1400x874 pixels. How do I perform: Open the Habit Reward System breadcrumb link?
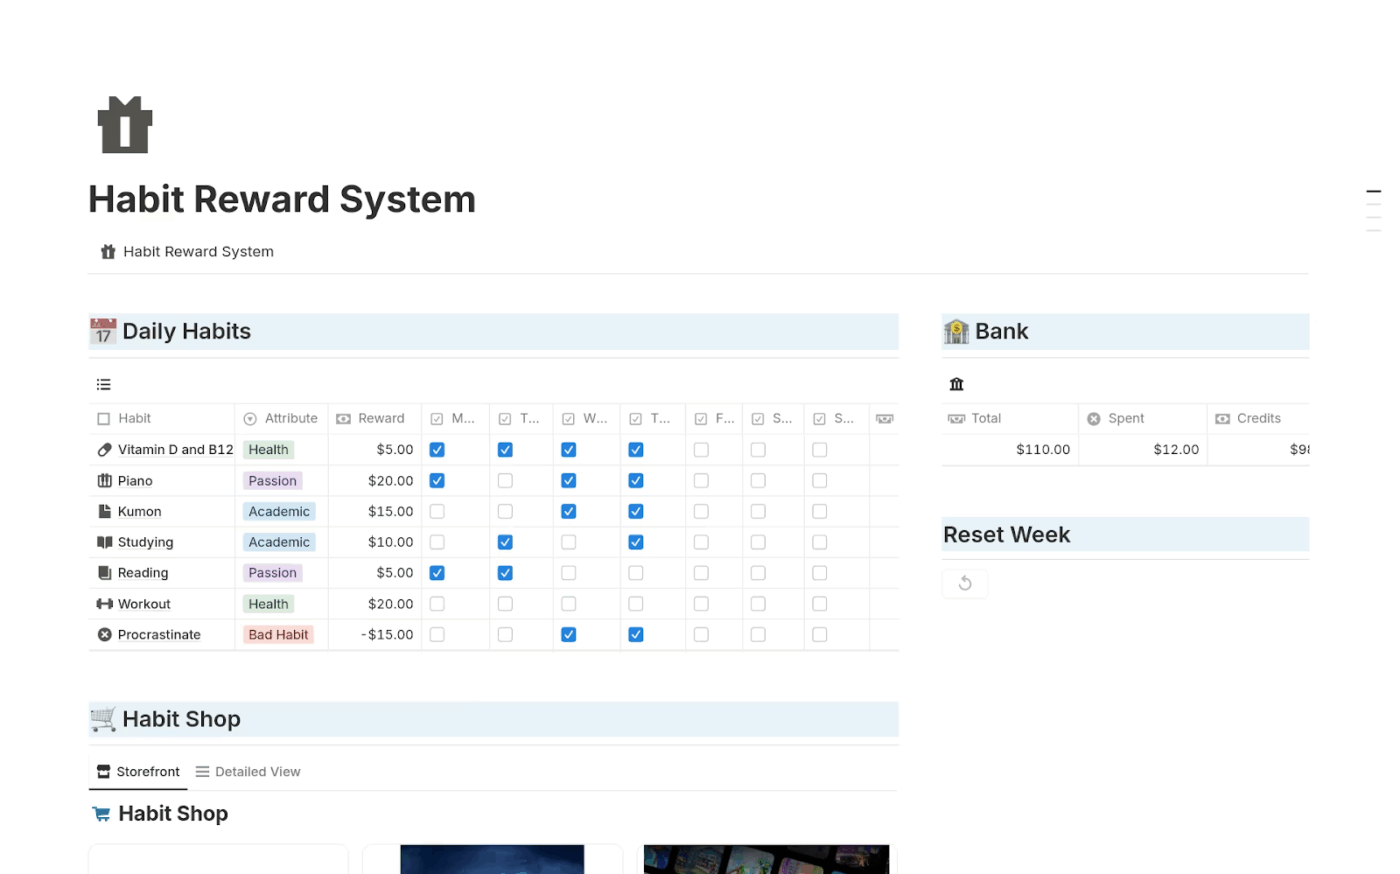click(198, 251)
